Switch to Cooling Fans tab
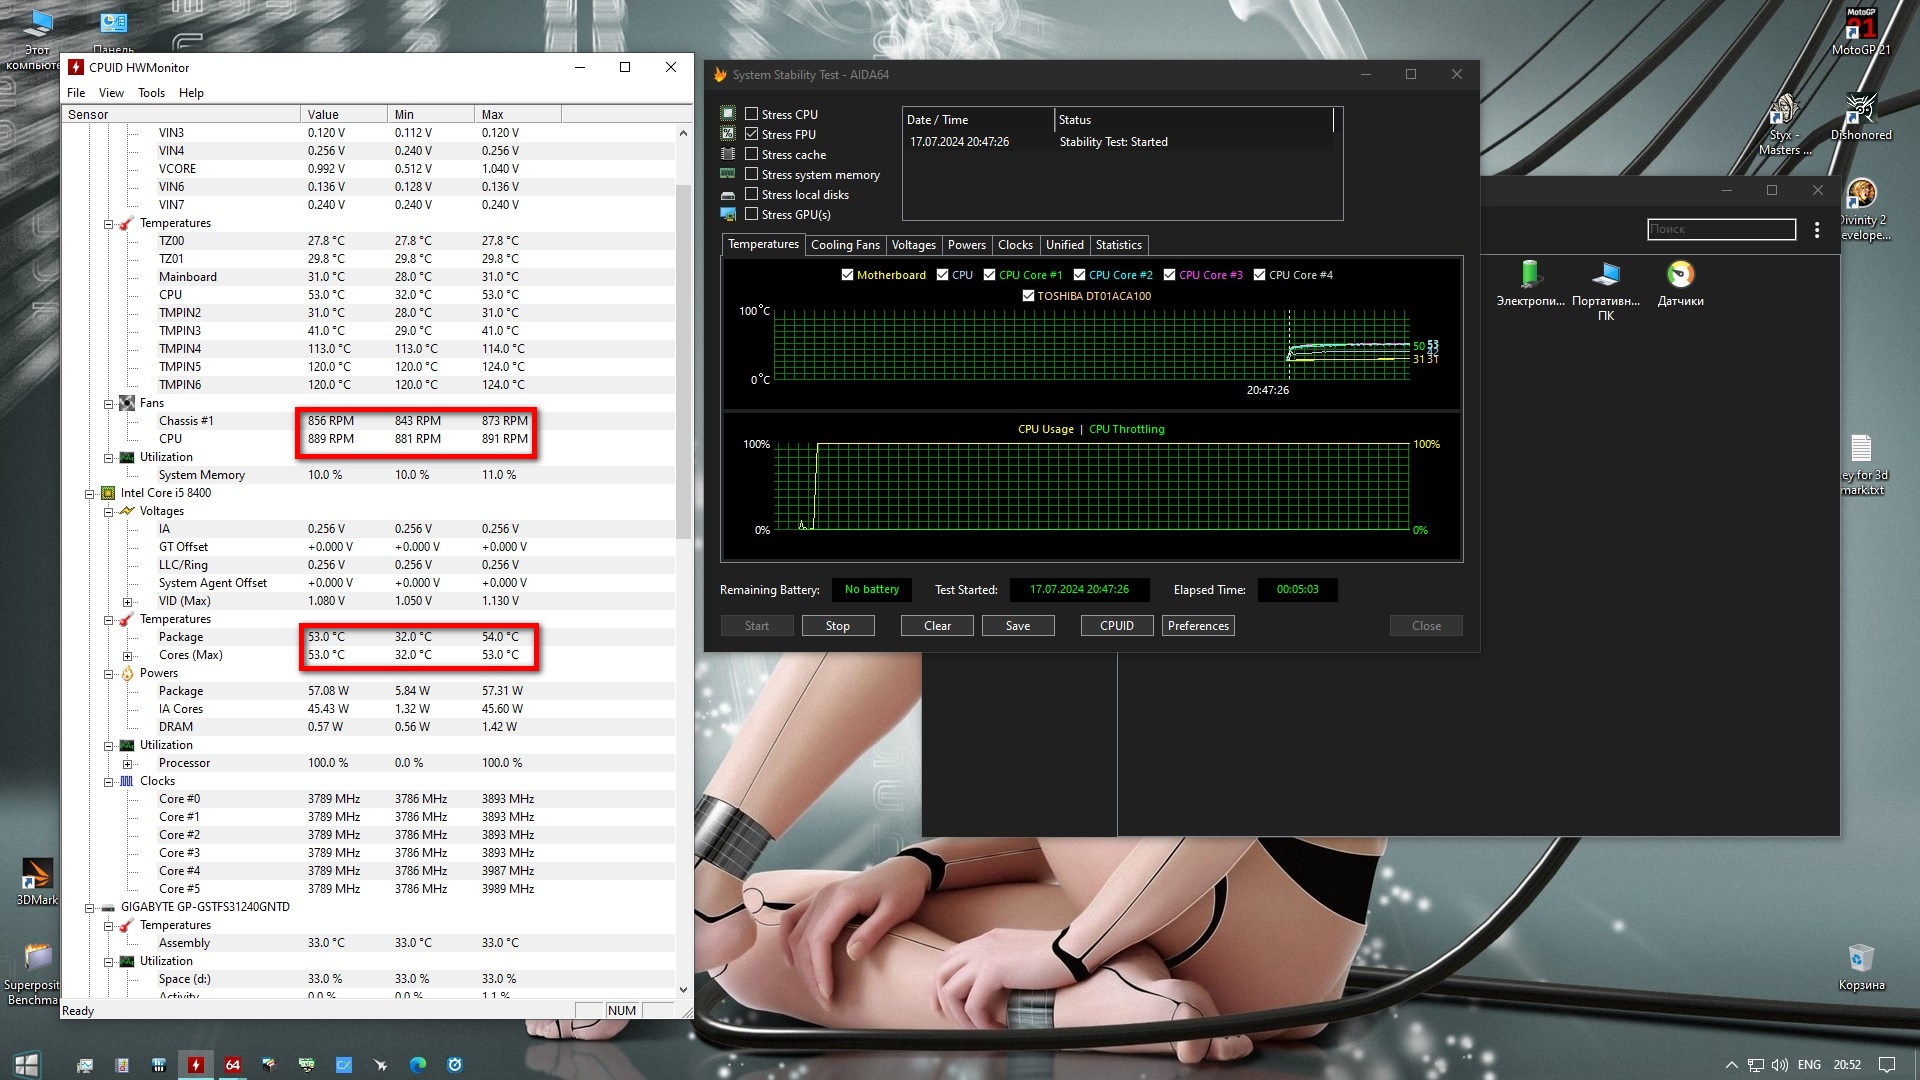The image size is (1920, 1080). [845, 245]
